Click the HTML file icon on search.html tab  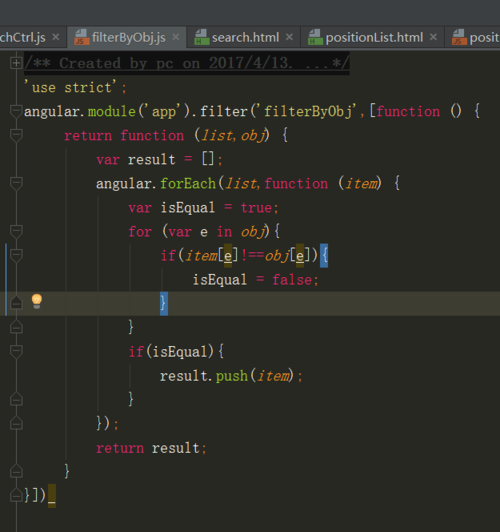click(201, 37)
